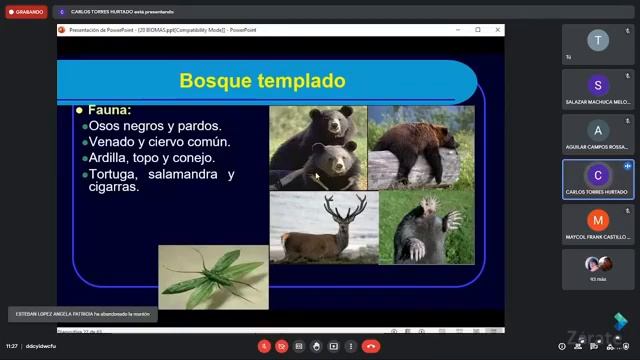Click the Bosque templado slide title
Image resolution: width=640 pixels, height=360 pixels.
click(263, 81)
